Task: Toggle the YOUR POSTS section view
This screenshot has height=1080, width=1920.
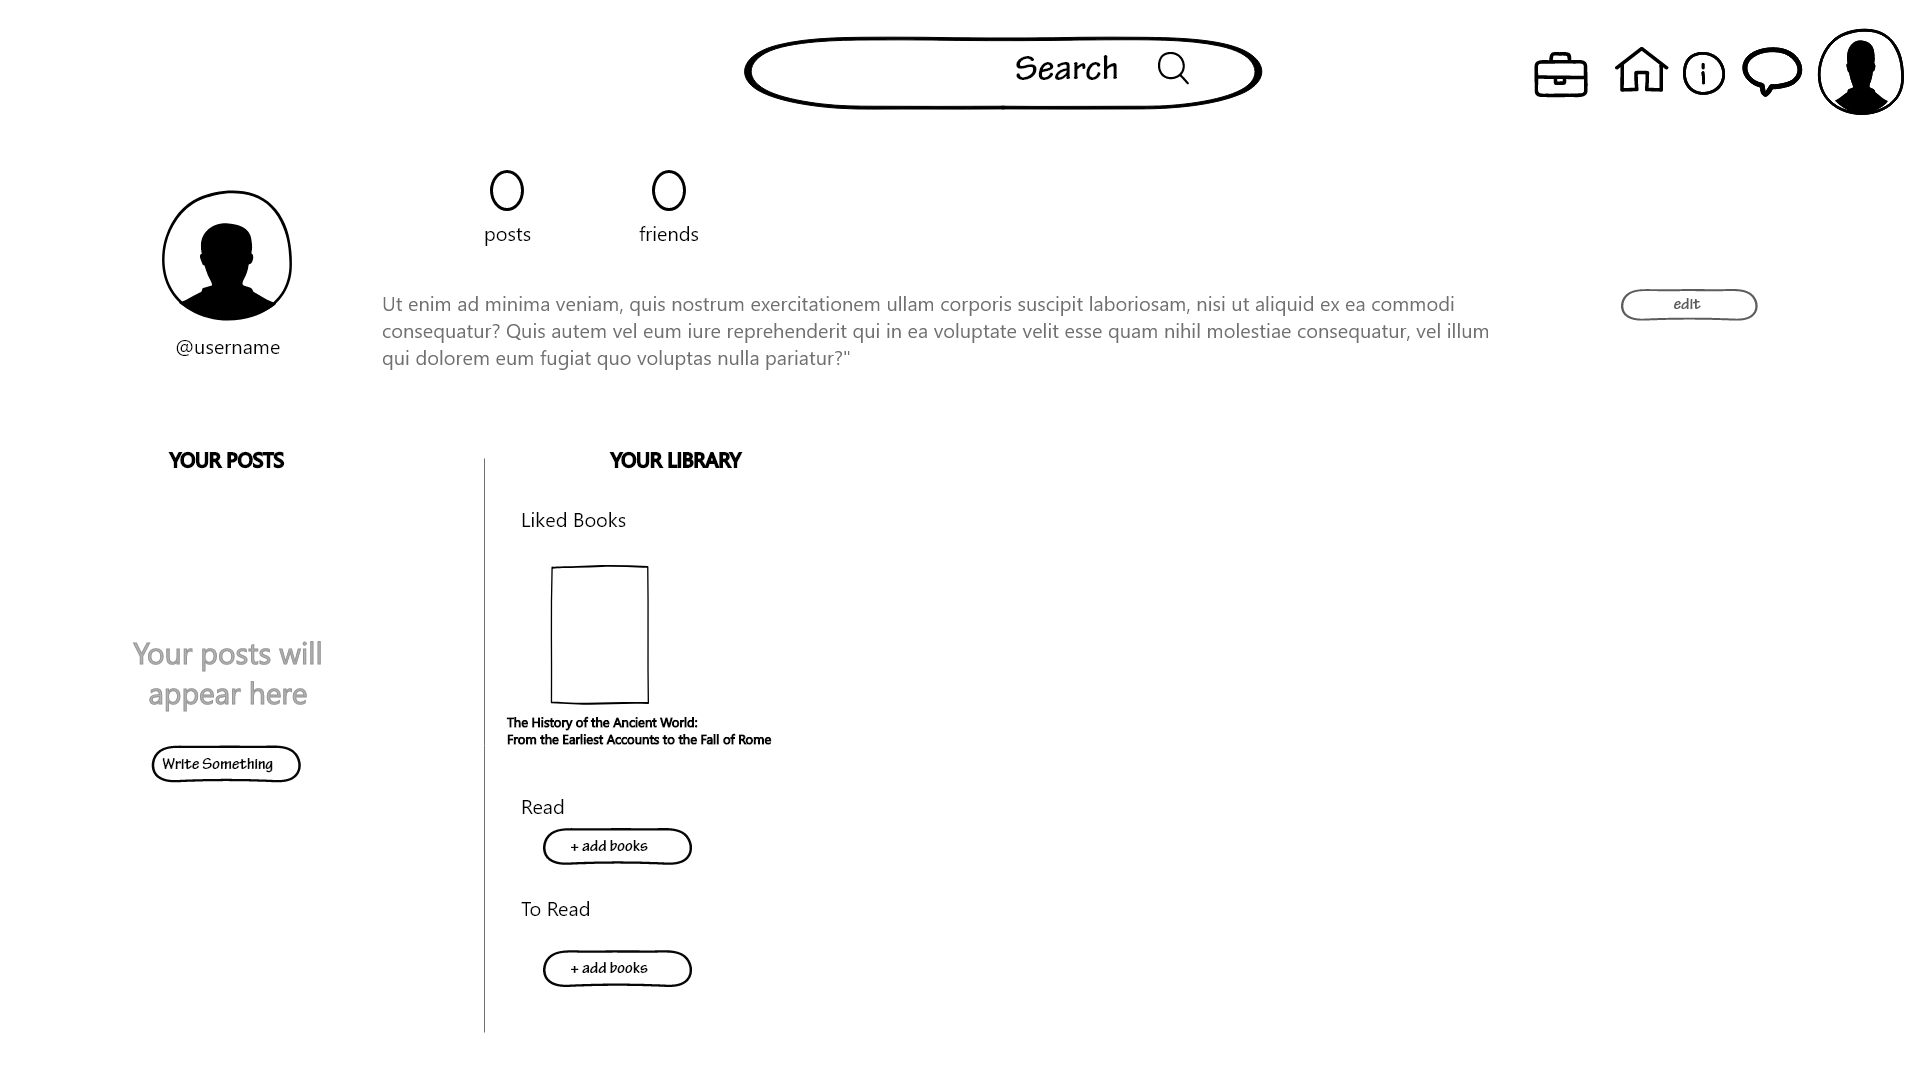Action: coord(225,459)
